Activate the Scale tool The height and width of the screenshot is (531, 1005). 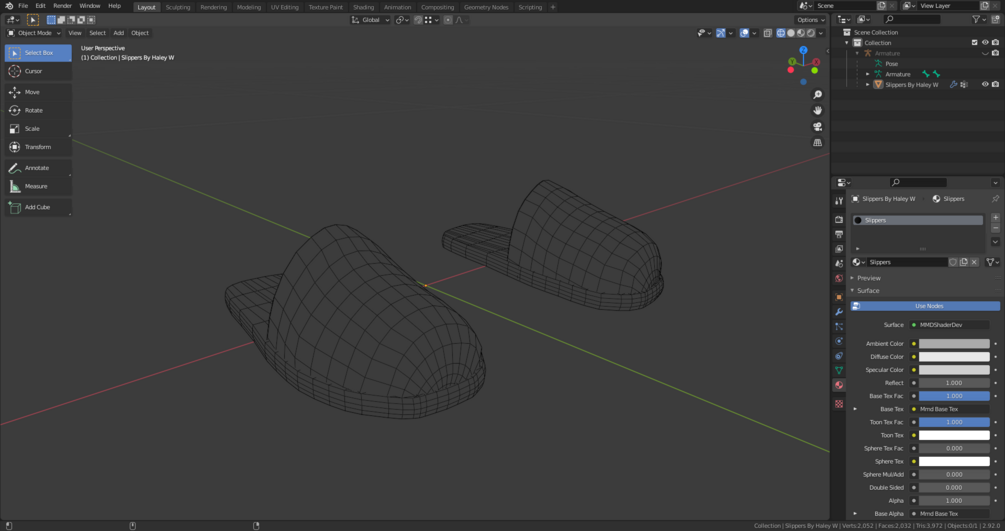(37, 129)
